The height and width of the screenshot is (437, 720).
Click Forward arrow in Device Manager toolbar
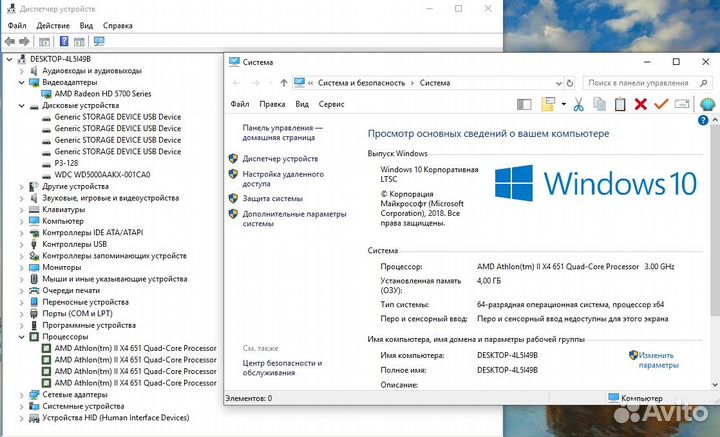(x=24, y=42)
